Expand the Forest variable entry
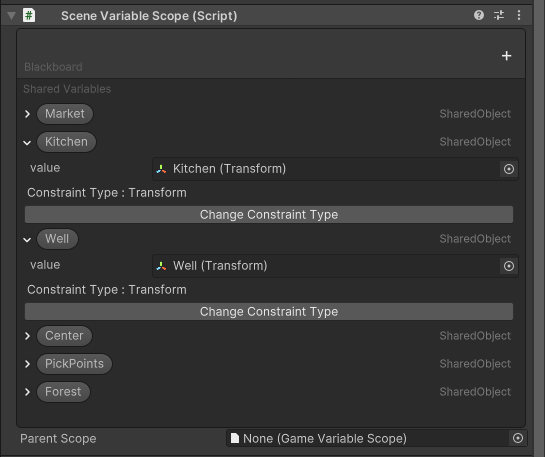Viewport: 545px width, 457px height. click(x=27, y=392)
